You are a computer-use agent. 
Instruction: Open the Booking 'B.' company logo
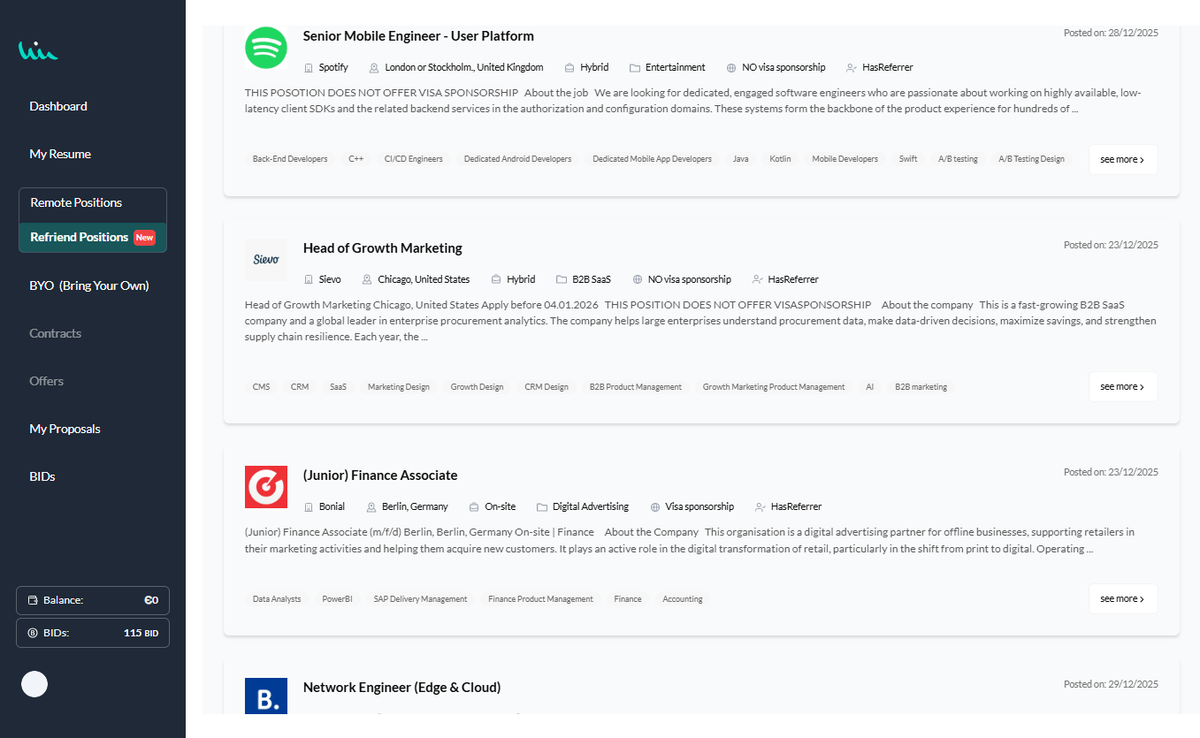click(x=266, y=696)
